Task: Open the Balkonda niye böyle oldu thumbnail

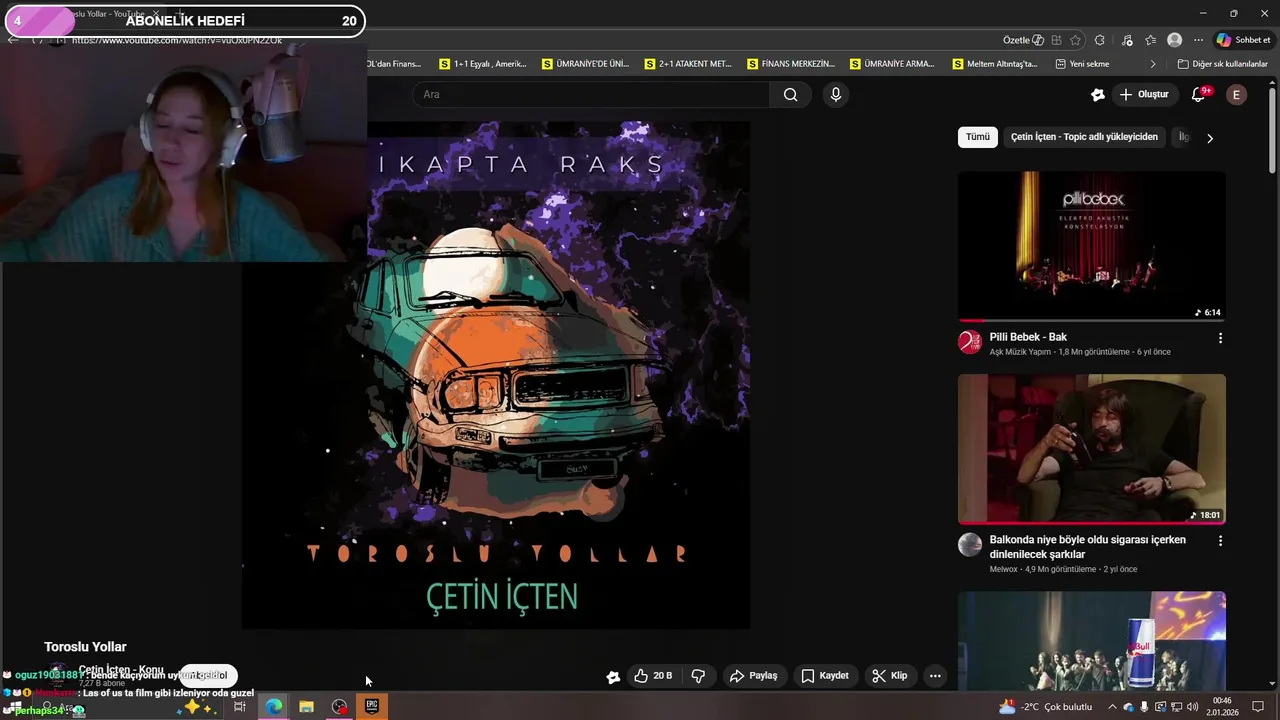Action: coord(1092,449)
